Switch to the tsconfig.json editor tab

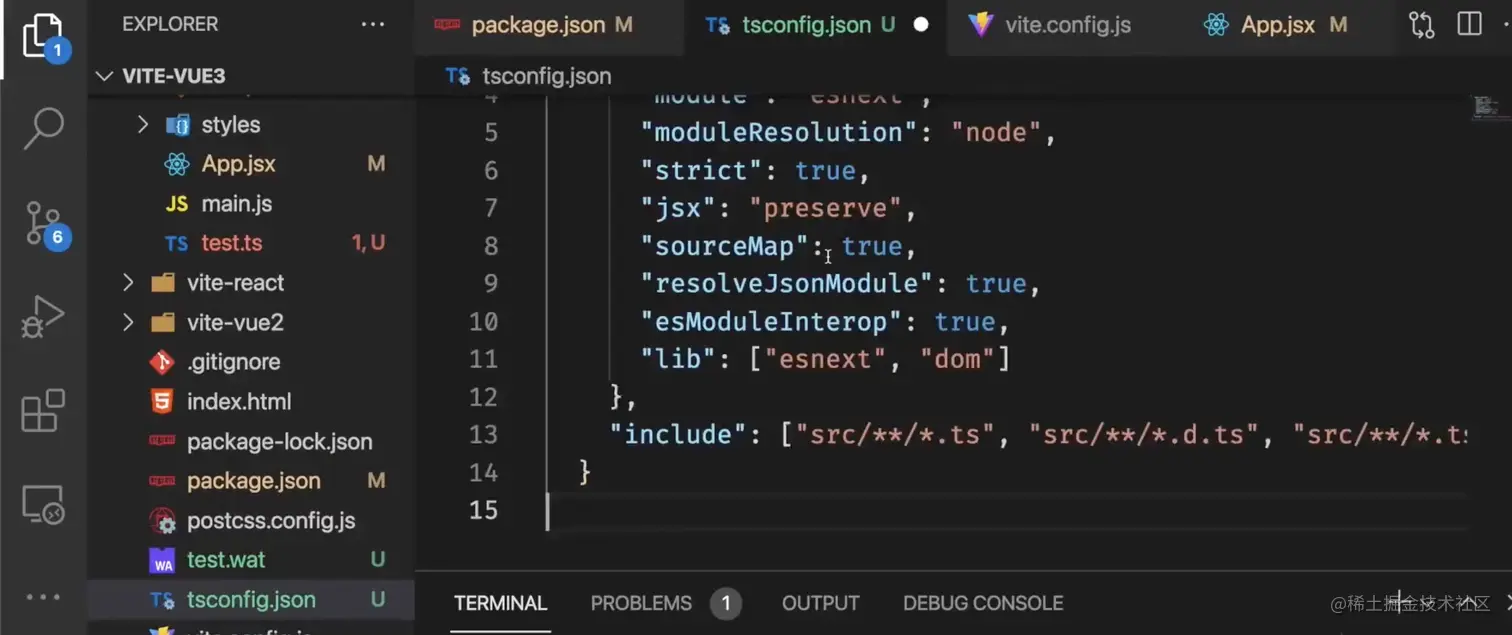pyautogui.click(x=817, y=25)
